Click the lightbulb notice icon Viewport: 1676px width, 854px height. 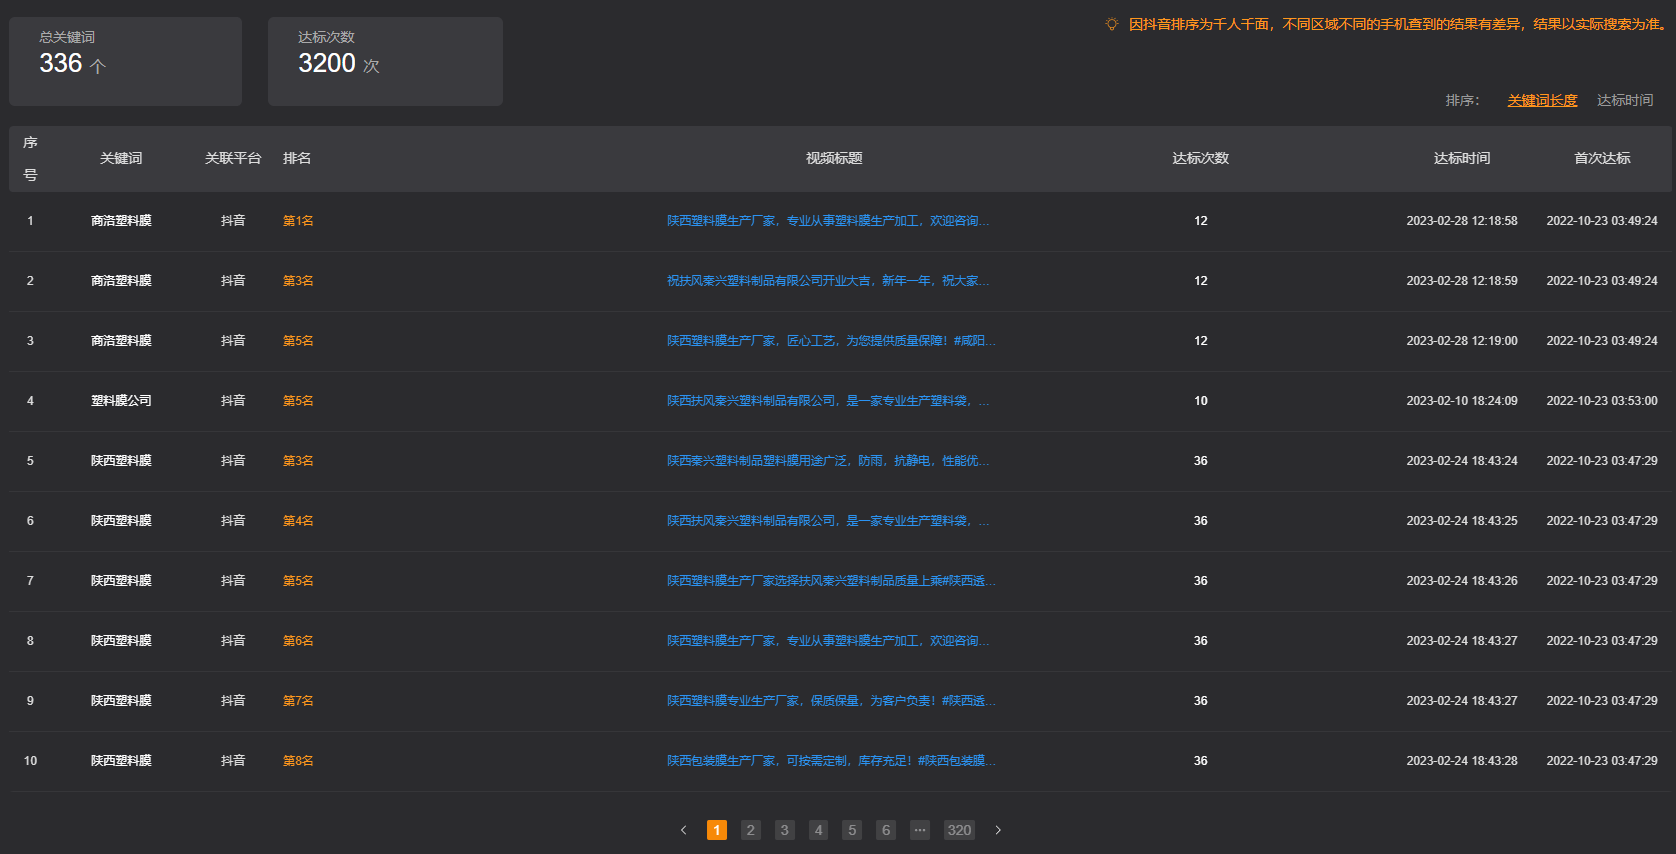point(1111,24)
